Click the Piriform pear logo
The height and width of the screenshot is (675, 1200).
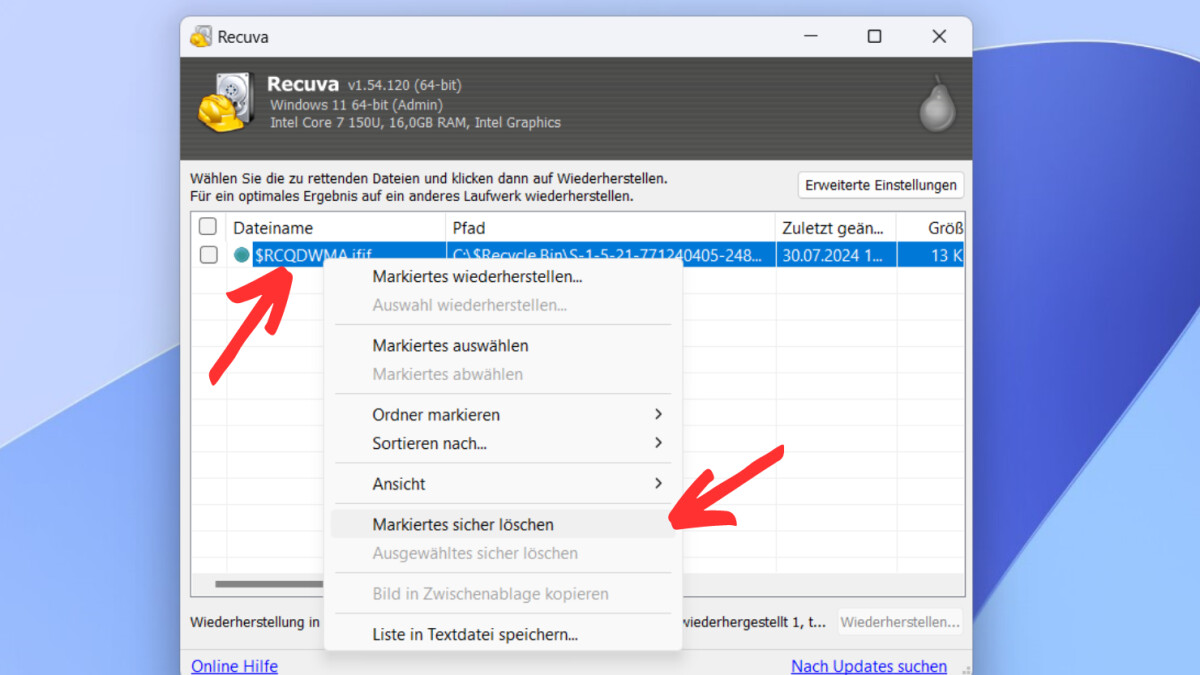[937, 102]
